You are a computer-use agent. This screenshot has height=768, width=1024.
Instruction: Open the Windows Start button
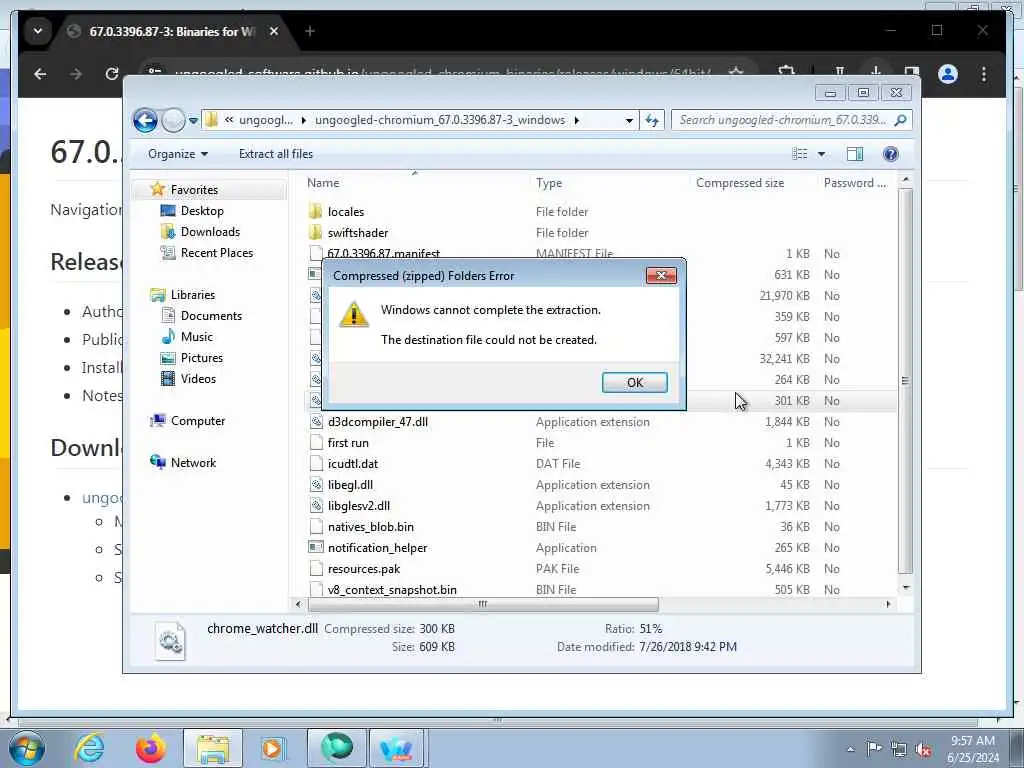[27, 748]
